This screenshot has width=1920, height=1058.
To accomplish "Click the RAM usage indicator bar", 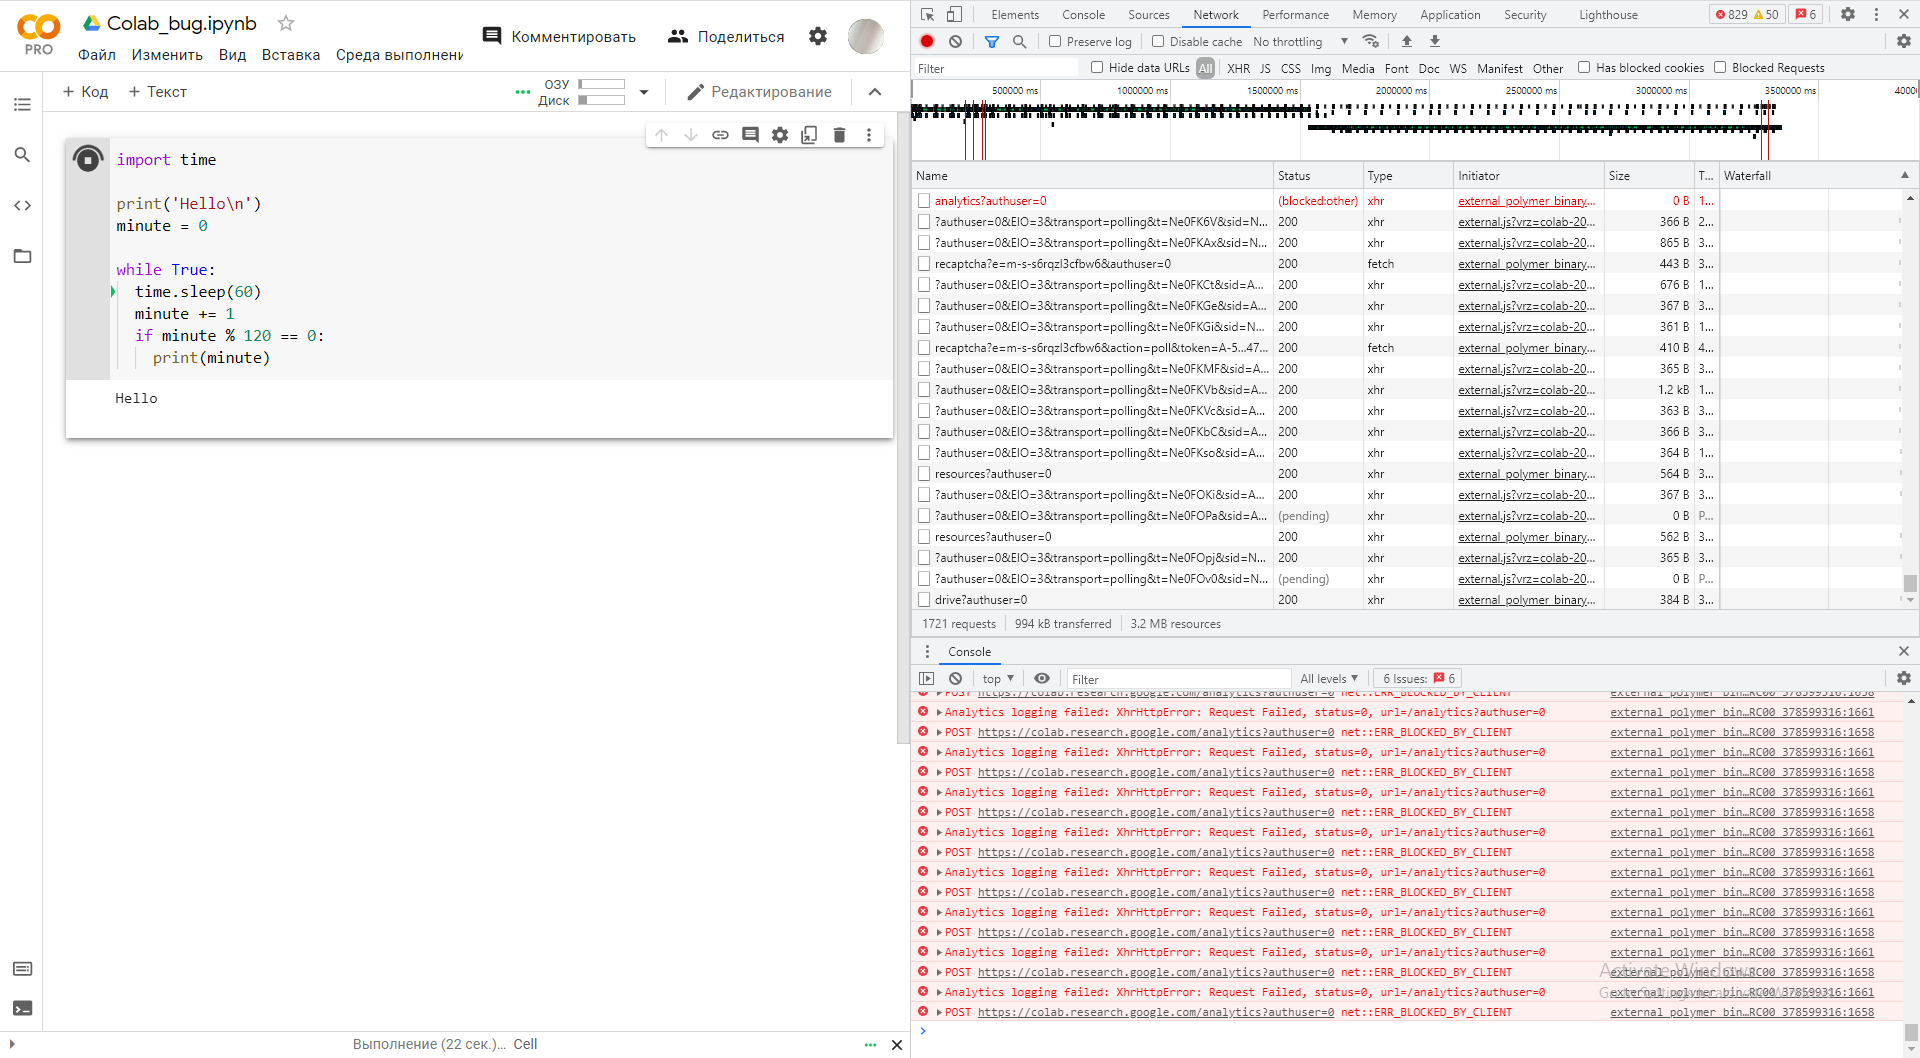I will 600,85.
